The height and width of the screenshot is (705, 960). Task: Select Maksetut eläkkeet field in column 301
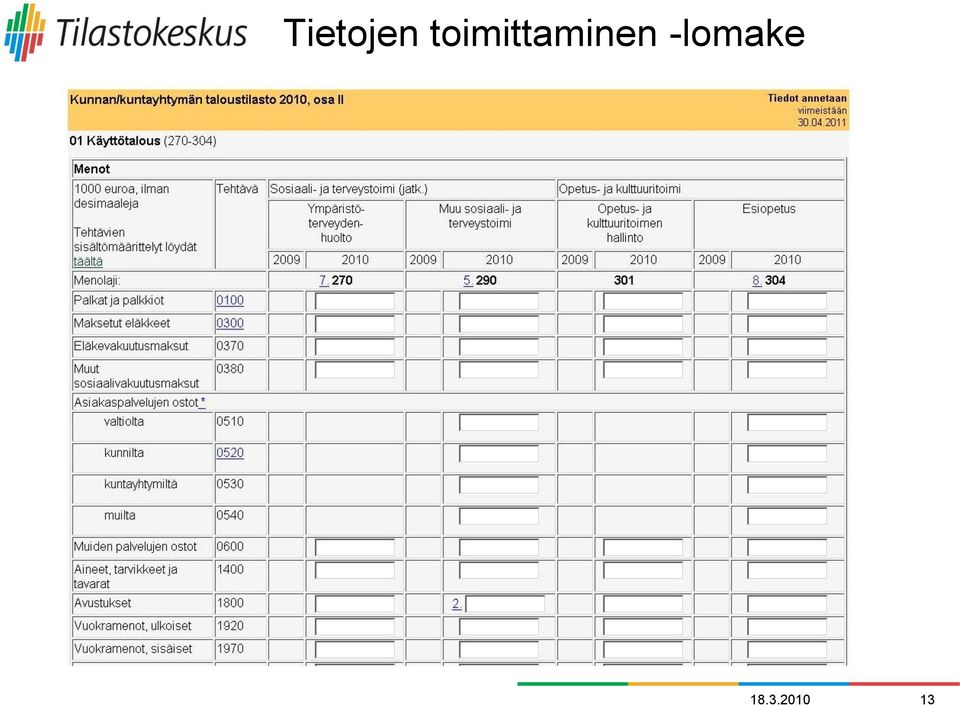tap(643, 324)
